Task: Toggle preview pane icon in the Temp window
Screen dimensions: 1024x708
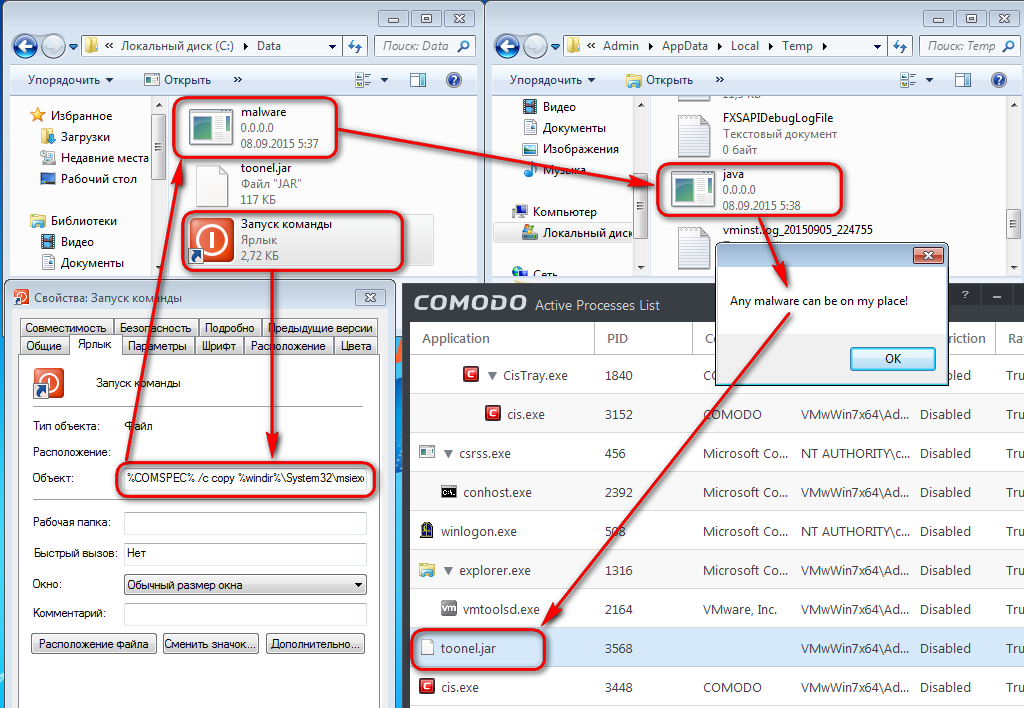Action: pos(963,80)
